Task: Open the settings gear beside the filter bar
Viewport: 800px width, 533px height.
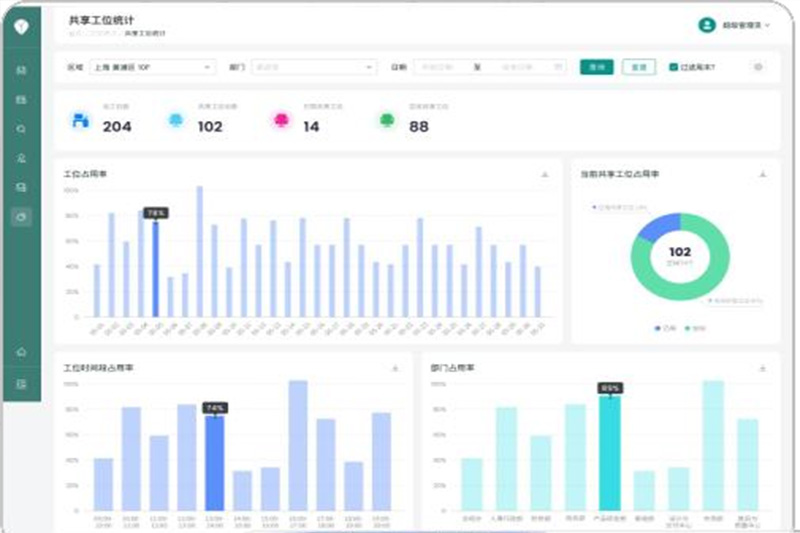Action: 758,67
